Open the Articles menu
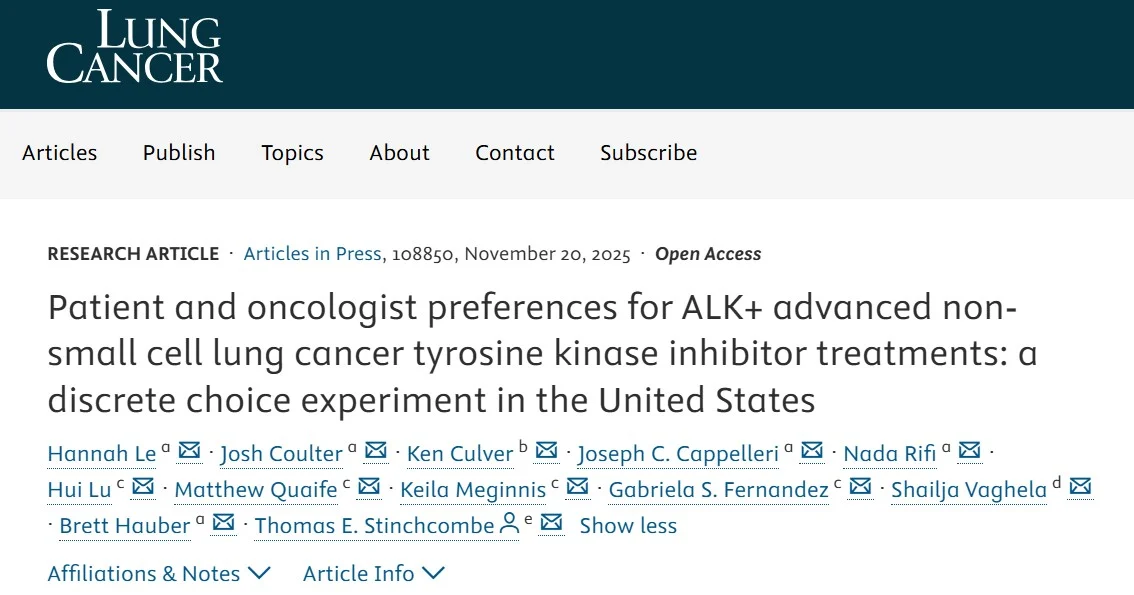 pyautogui.click(x=59, y=153)
